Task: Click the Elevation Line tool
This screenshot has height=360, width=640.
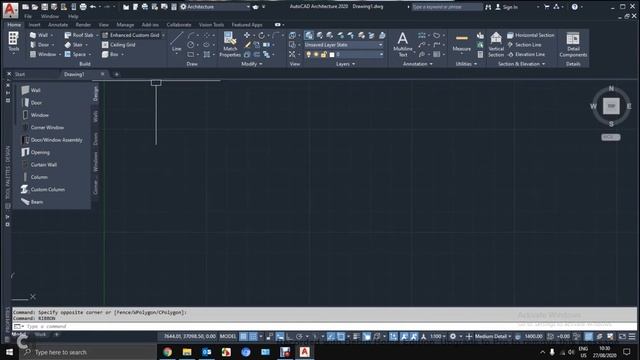Action: [526, 54]
